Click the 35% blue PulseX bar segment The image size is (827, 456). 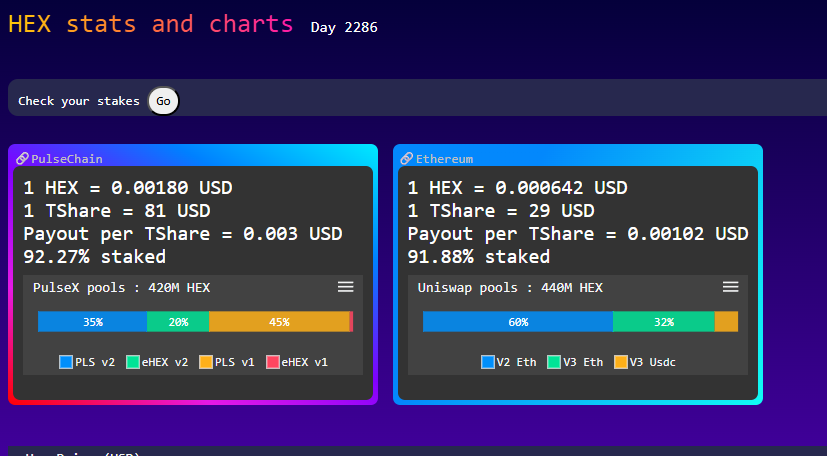point(92,322)
